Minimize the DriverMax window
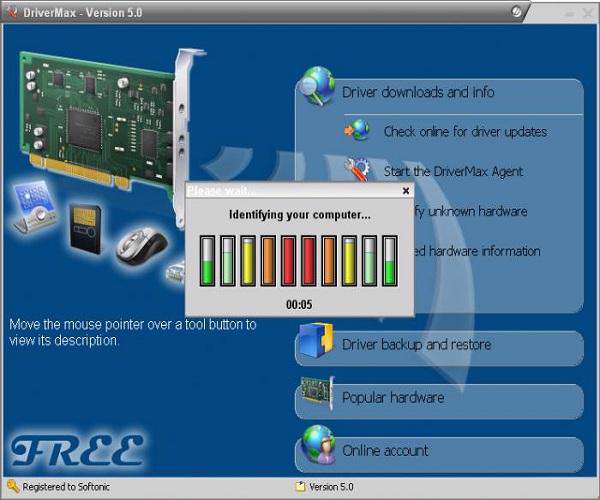This screenshot has height=500, width=600. click(570, 14)
